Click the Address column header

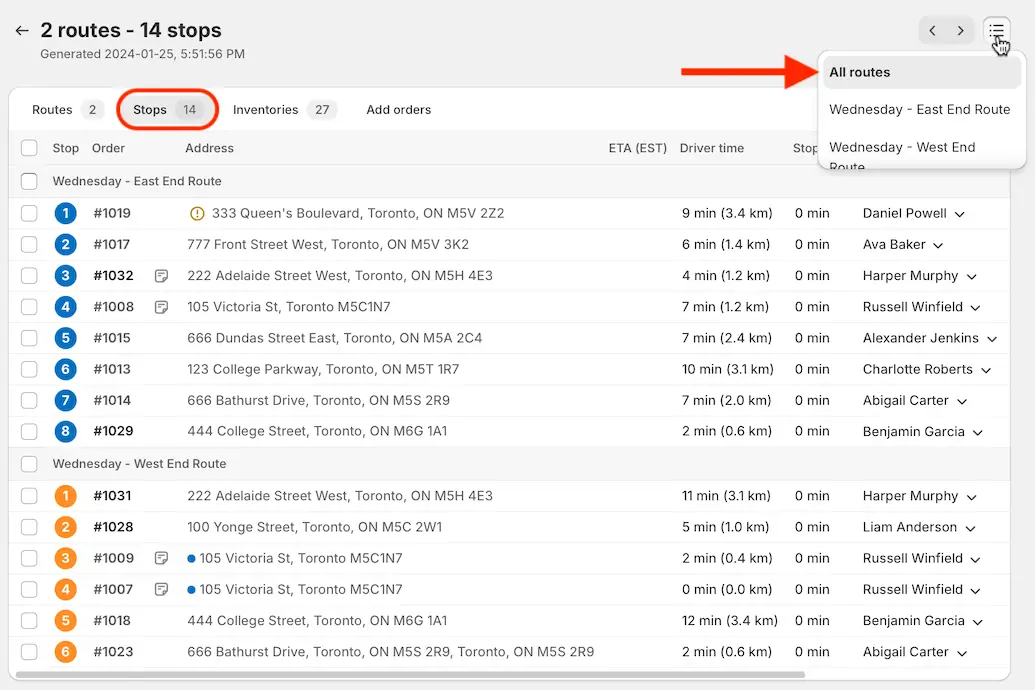click(x=209, y=148)
